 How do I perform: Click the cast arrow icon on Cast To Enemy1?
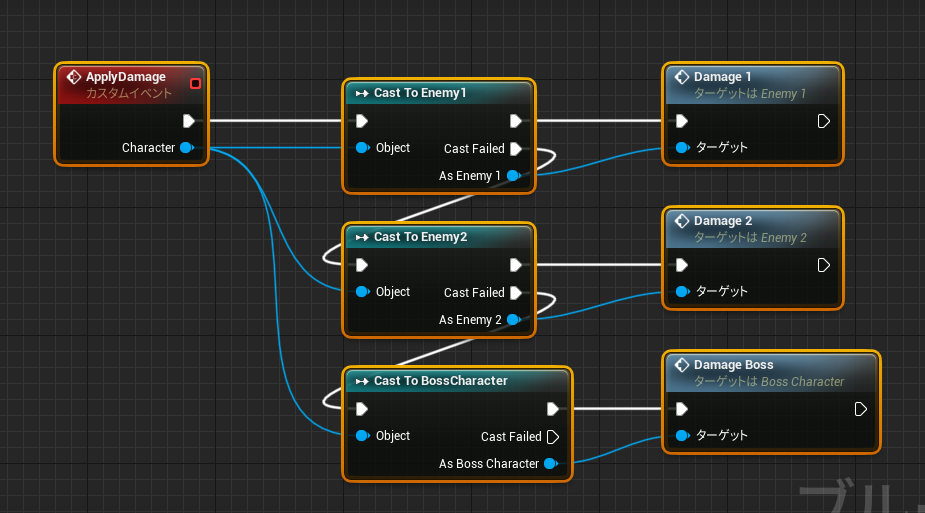[362, 93]
